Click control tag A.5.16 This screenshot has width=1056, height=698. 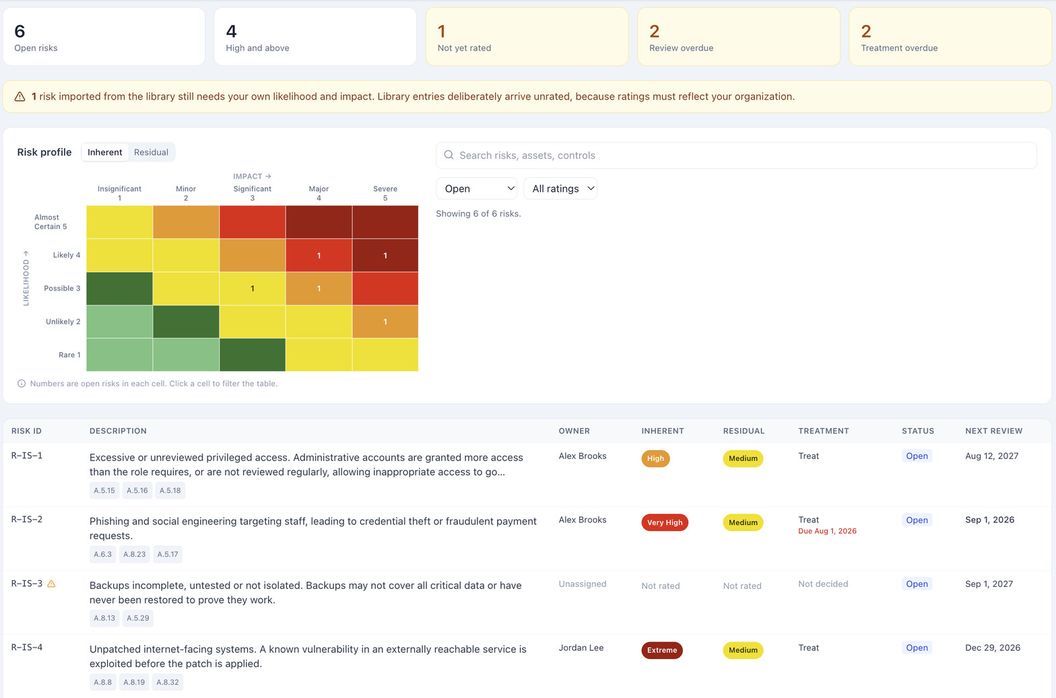pyautogui.click(x=137, y=490)
